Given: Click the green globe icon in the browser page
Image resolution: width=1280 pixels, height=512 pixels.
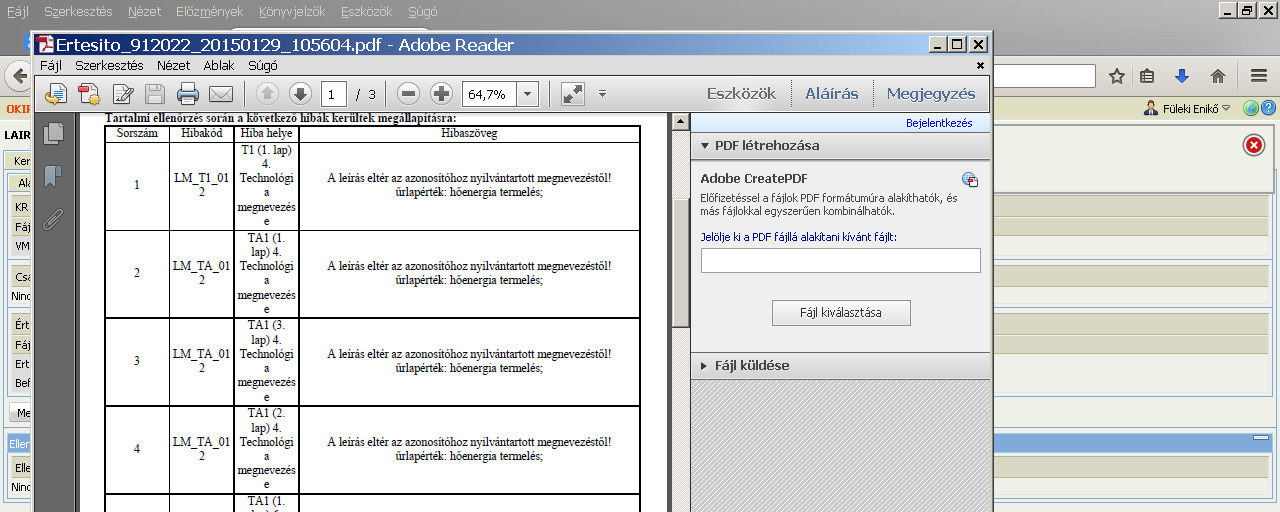Looking at the screenshot, I should pyautogui.click(x=1250, y=108).
